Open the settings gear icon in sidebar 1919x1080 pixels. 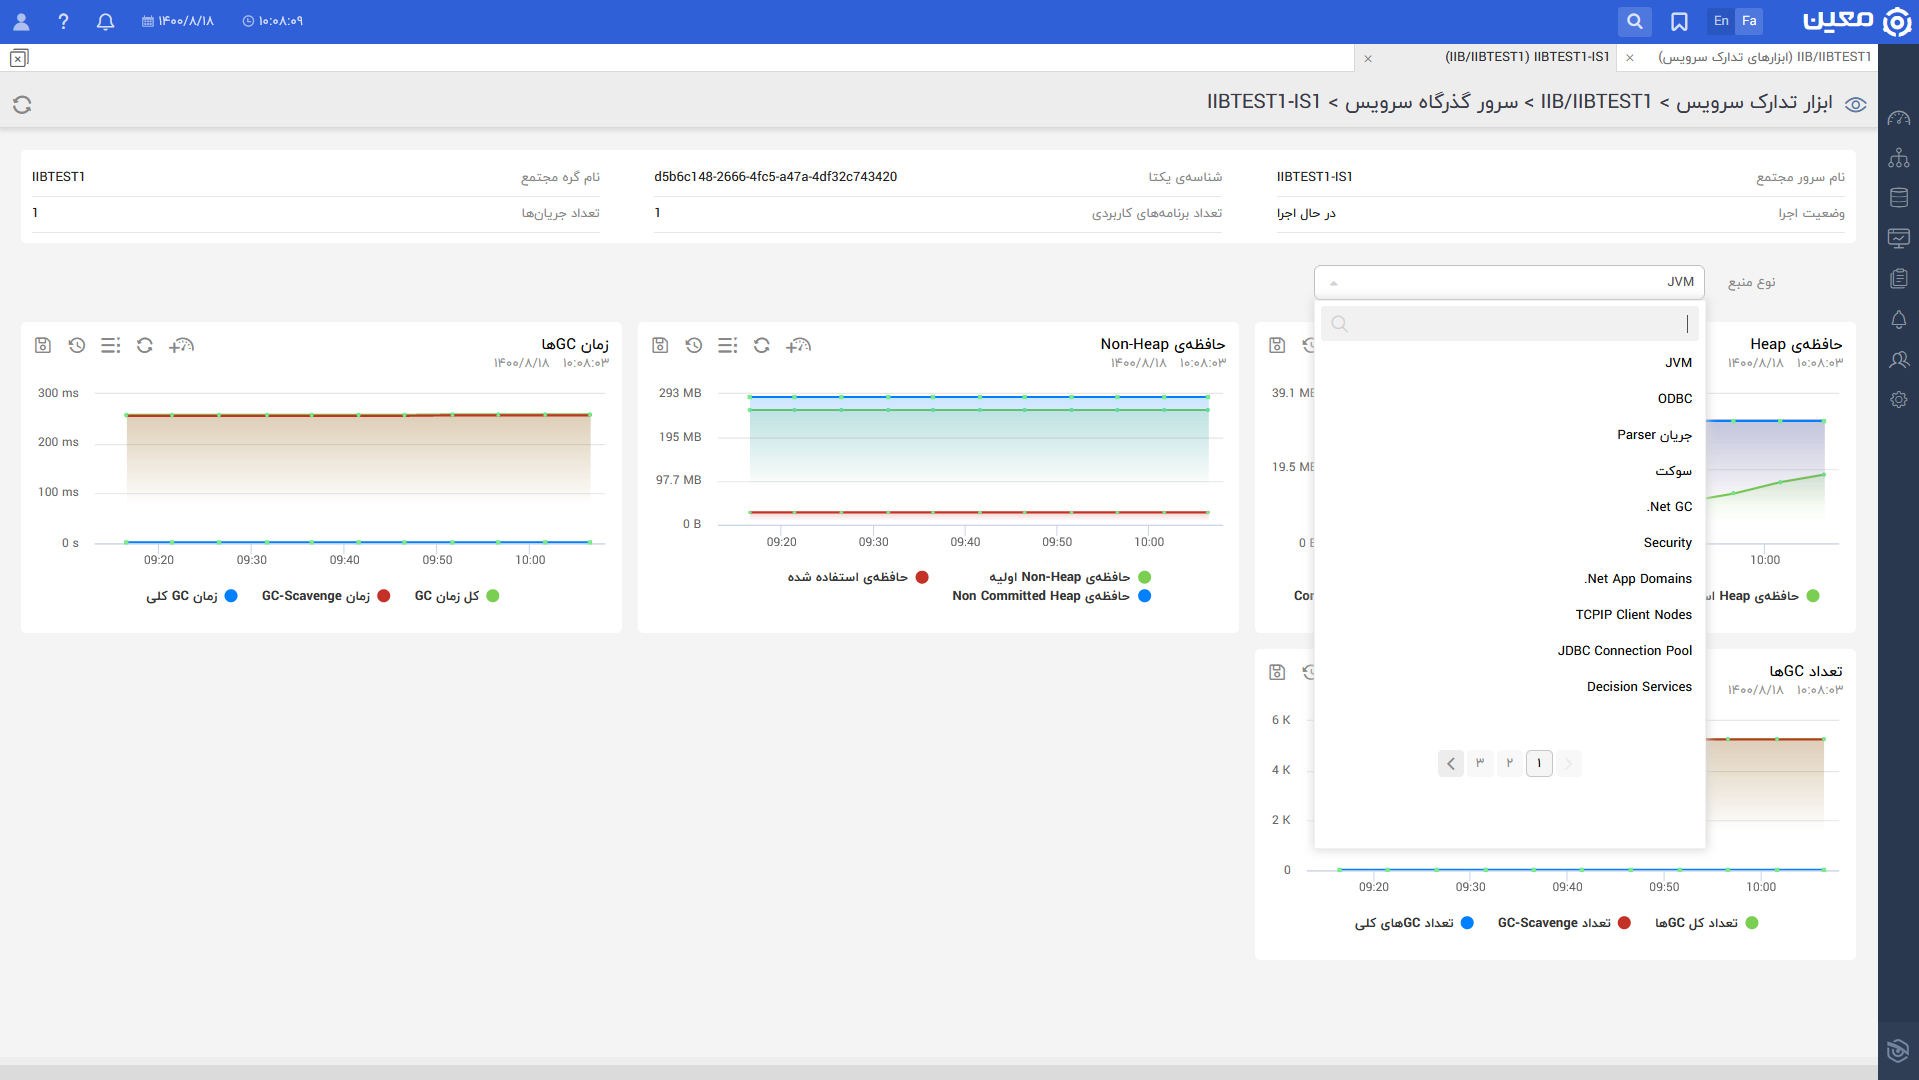pyautogui.click(x=1899, y=399)
